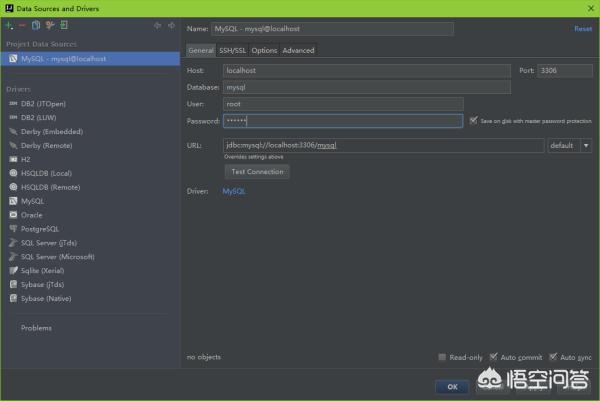Select the Oracle driver
The width and height of the screenshot is (600, 401).
tap(31, 215)
